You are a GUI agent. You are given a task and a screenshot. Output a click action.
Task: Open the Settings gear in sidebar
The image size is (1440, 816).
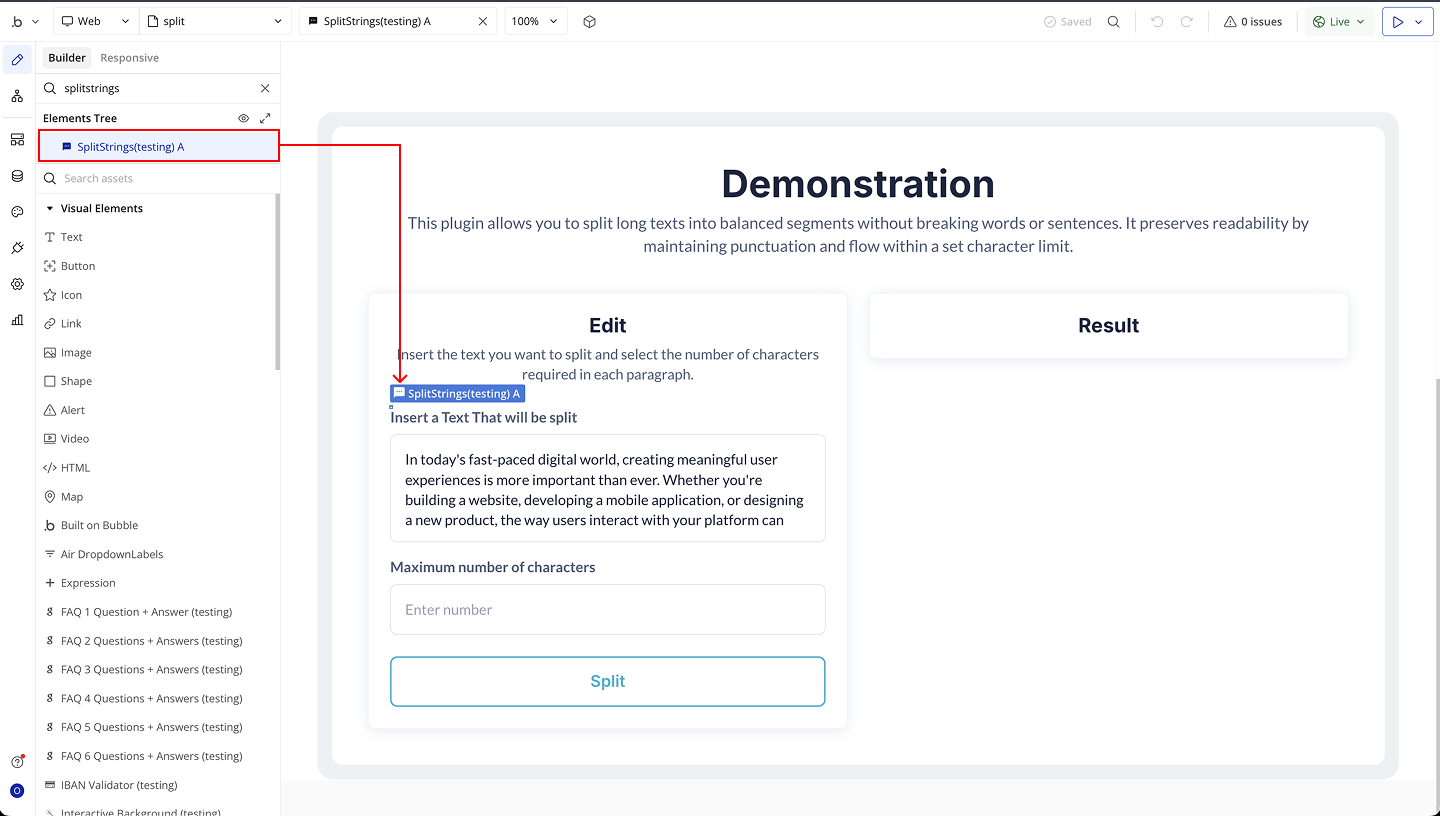click(17, 284)
